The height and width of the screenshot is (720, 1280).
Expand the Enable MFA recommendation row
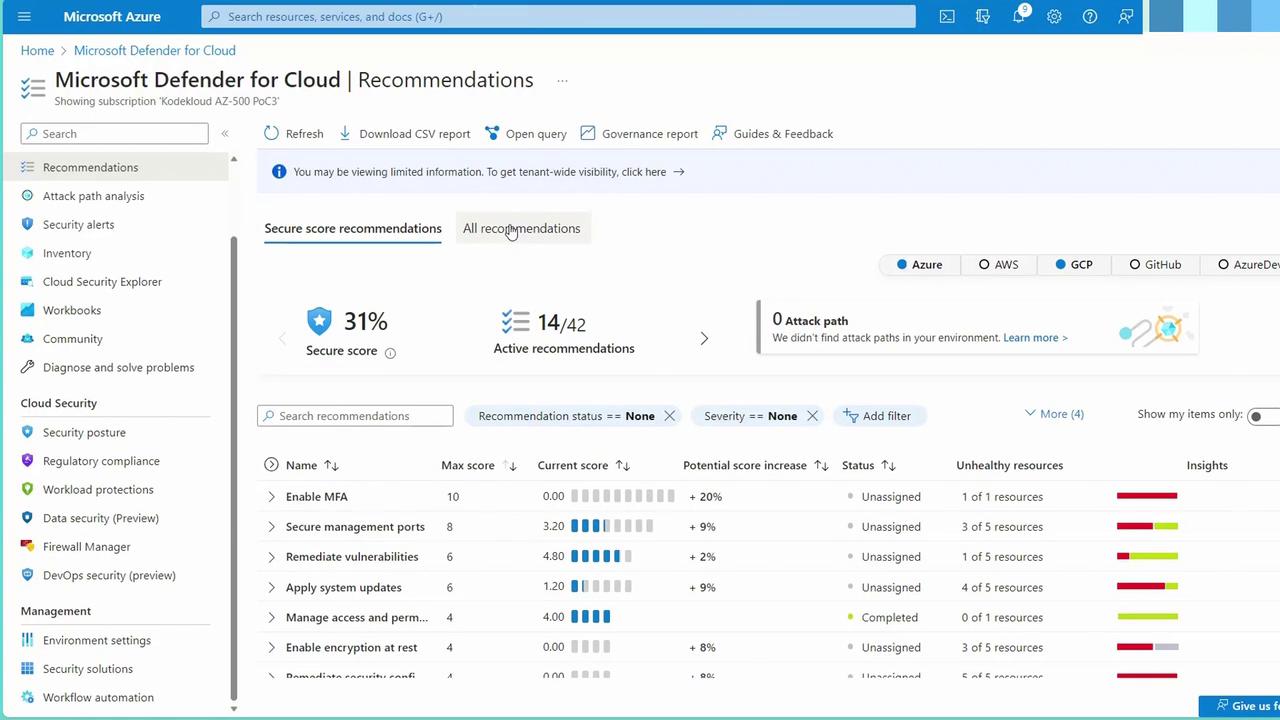click(271, 497)
